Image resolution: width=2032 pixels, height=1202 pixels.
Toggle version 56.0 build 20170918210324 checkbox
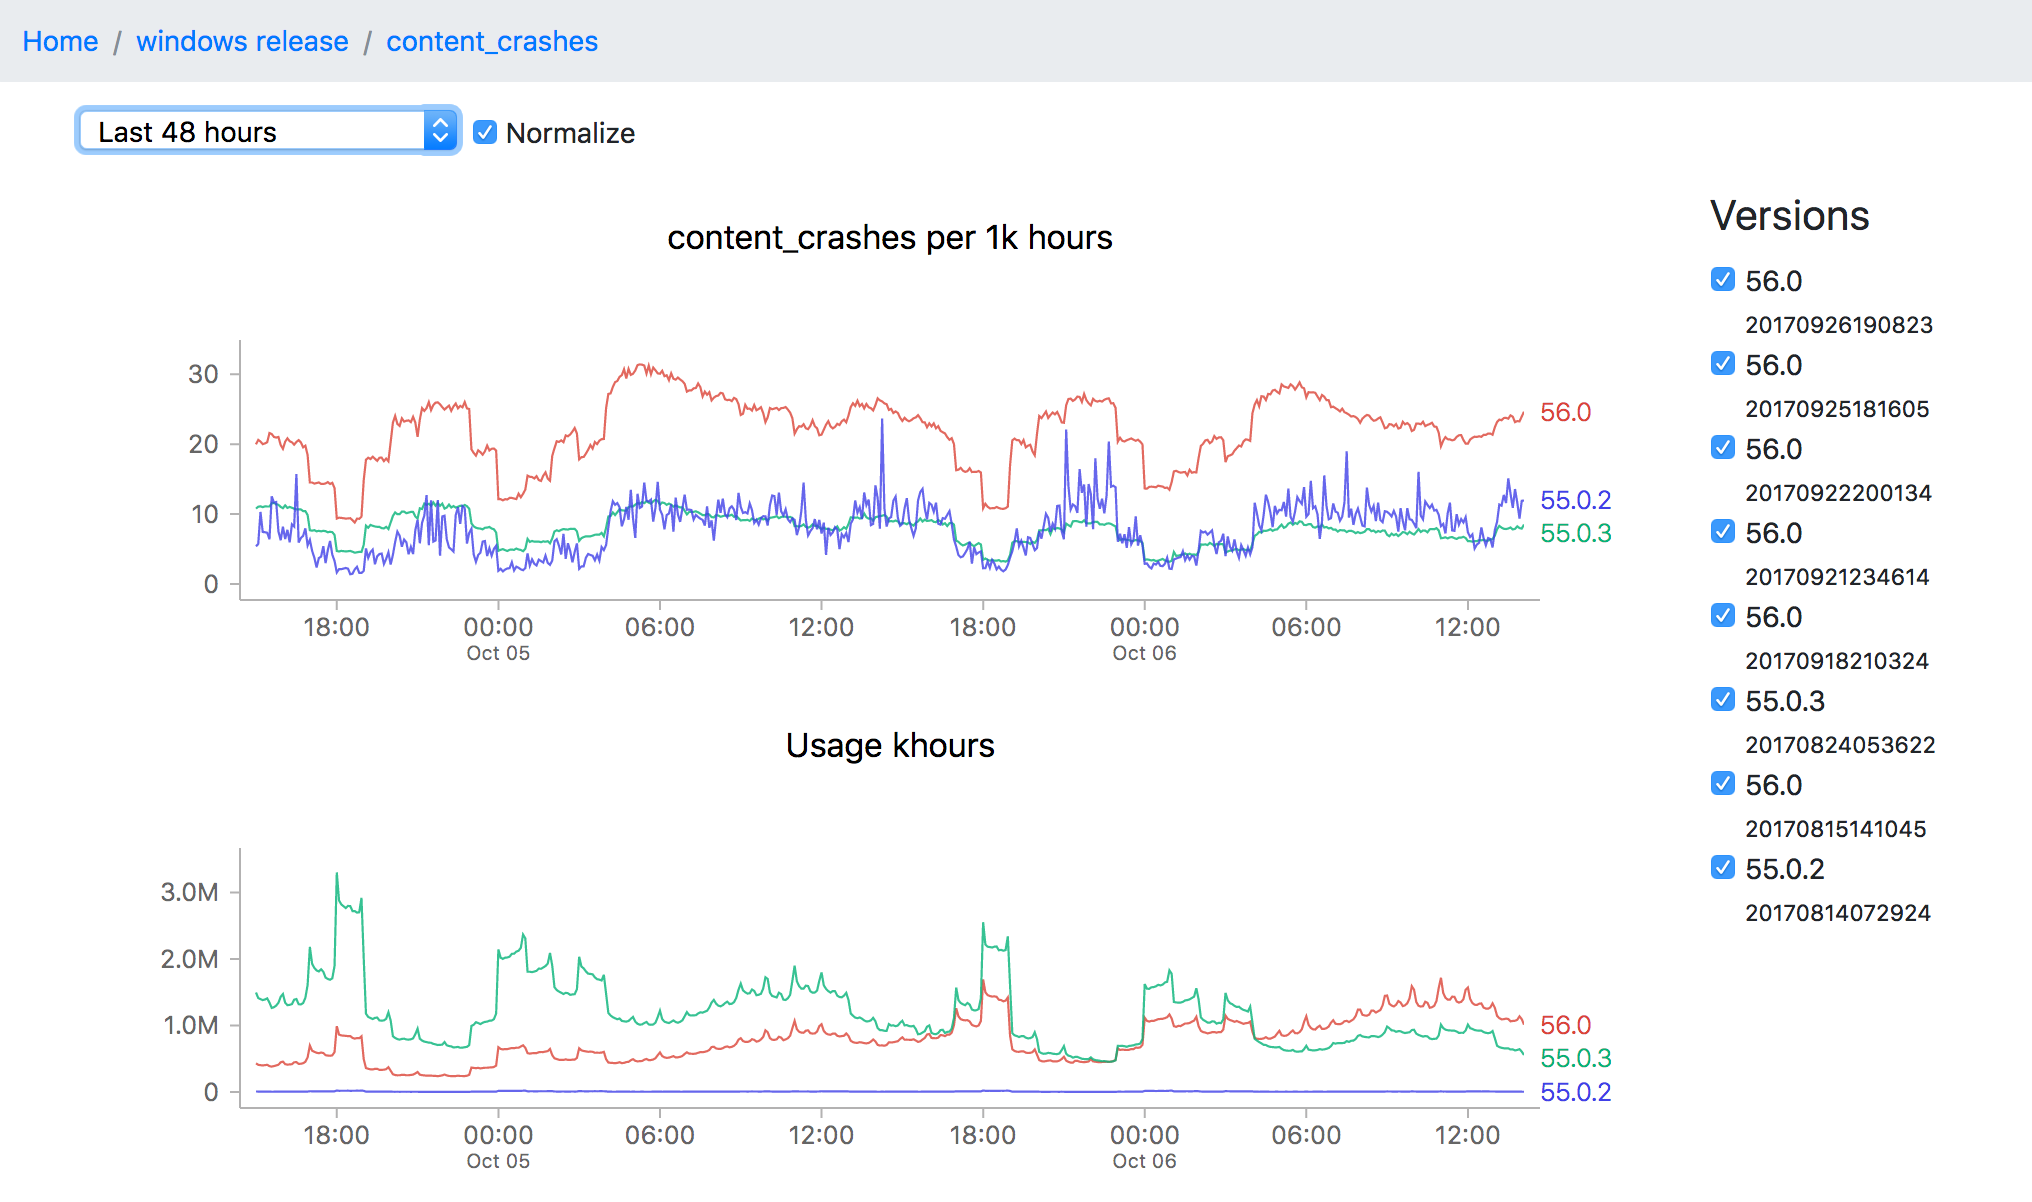coord(1722,616)
